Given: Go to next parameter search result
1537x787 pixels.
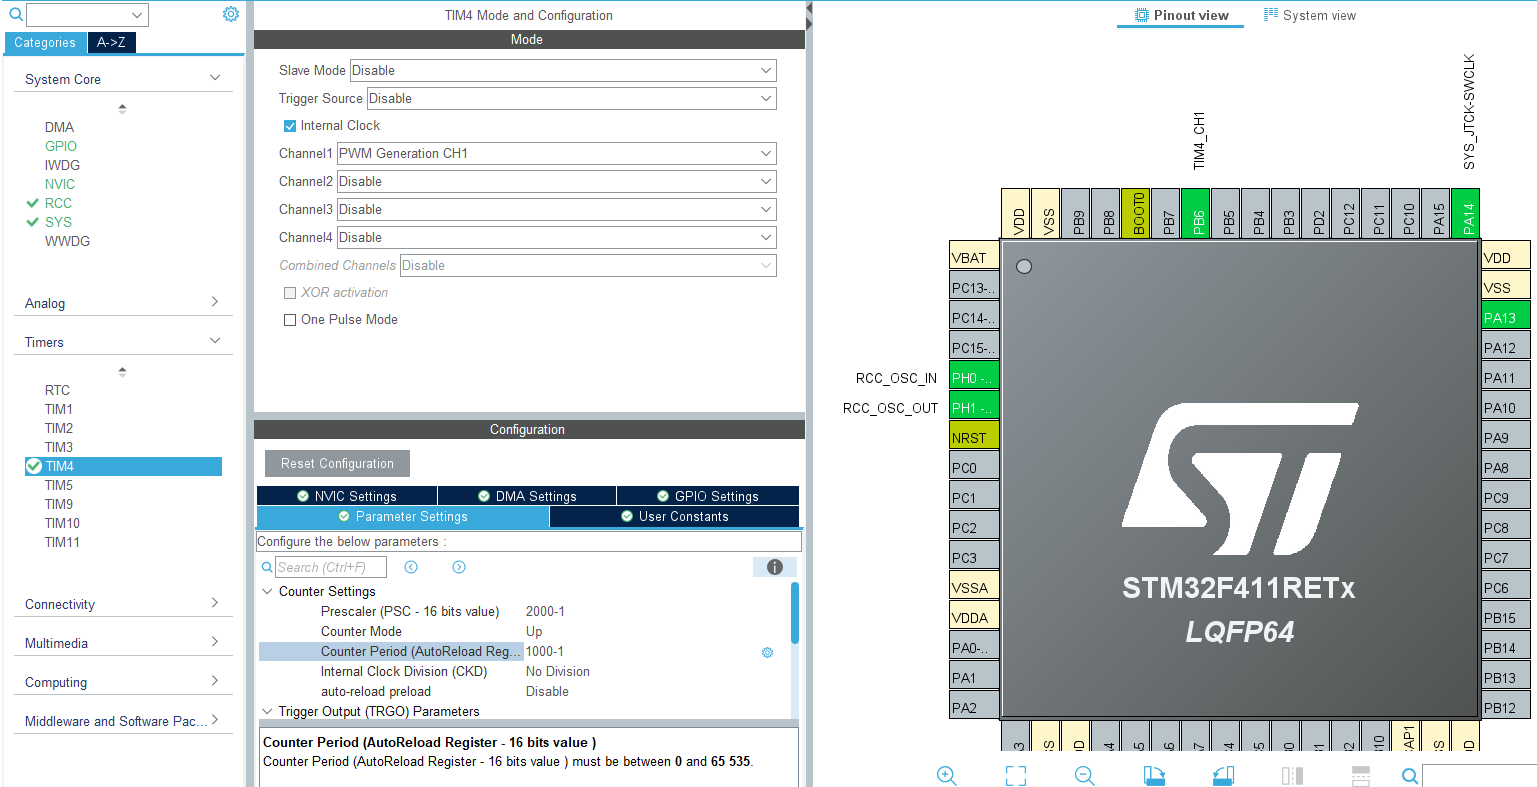Looking at the screenshot, I should pyautogui.click(x=459, y=567).
